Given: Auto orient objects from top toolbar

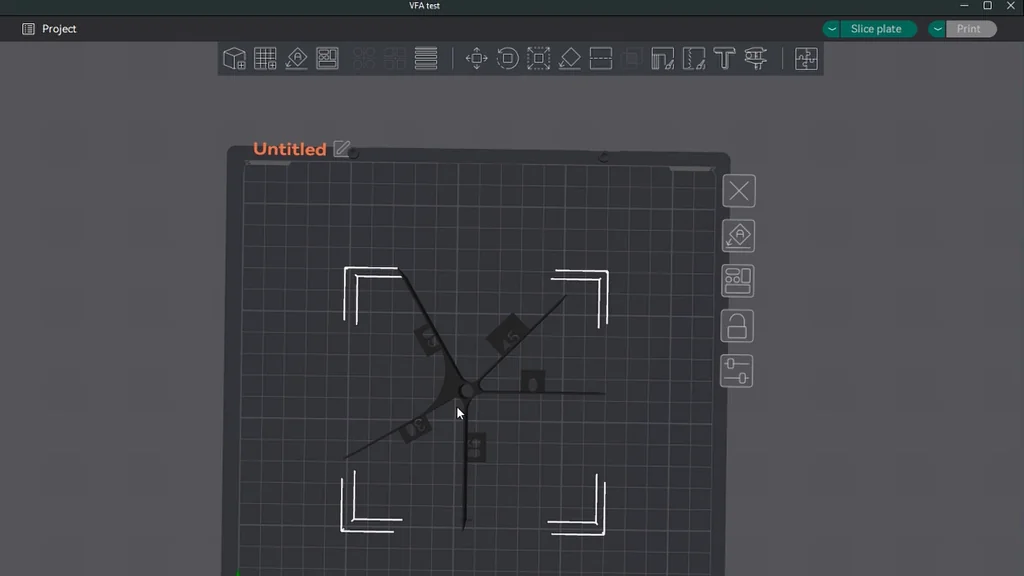Looking at the screenshot, I should pyautogui.click(x=296, y=59).
